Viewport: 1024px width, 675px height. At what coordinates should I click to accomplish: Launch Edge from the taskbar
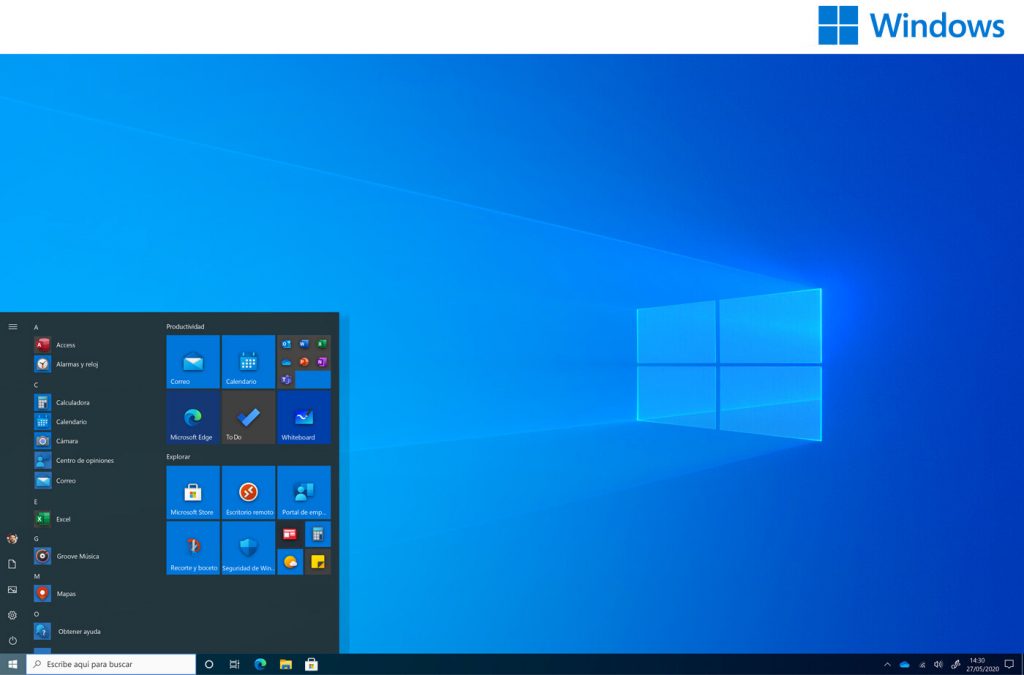pos(260,665)
